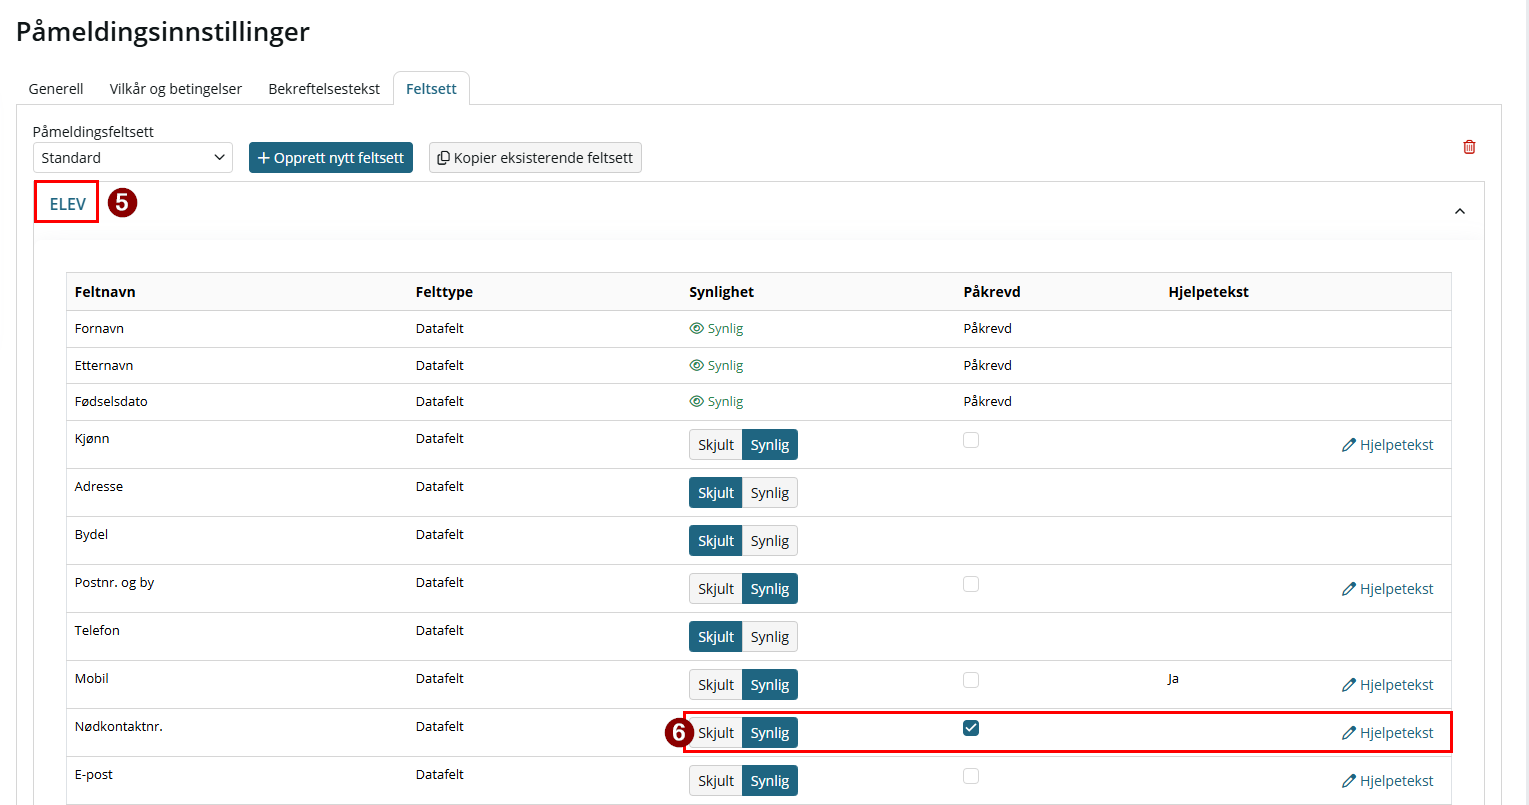Viewport: 1529px width, 805px height.
Task: Edit Hjelpetekst for Mobil row
Action: click(1388, 685)
